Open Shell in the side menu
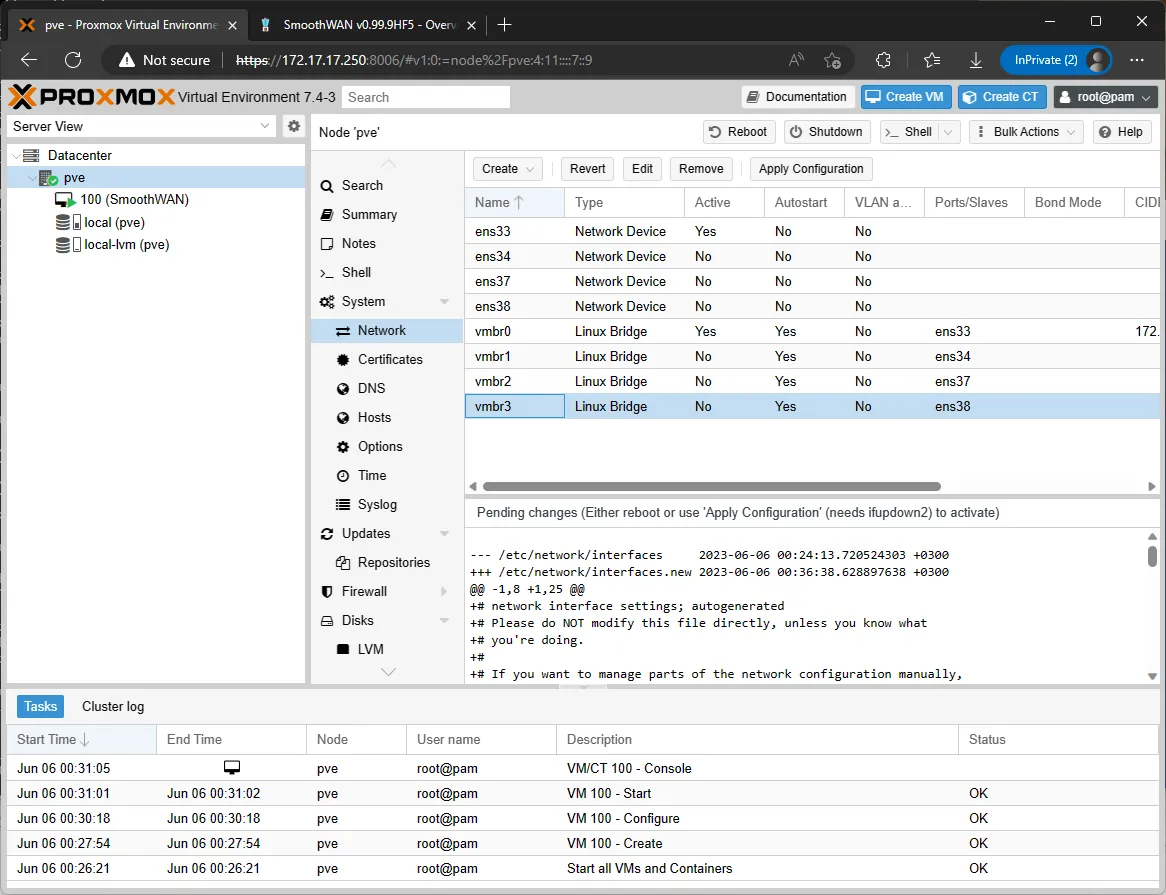Screen dimensions: 1166x895 point(356,272)
